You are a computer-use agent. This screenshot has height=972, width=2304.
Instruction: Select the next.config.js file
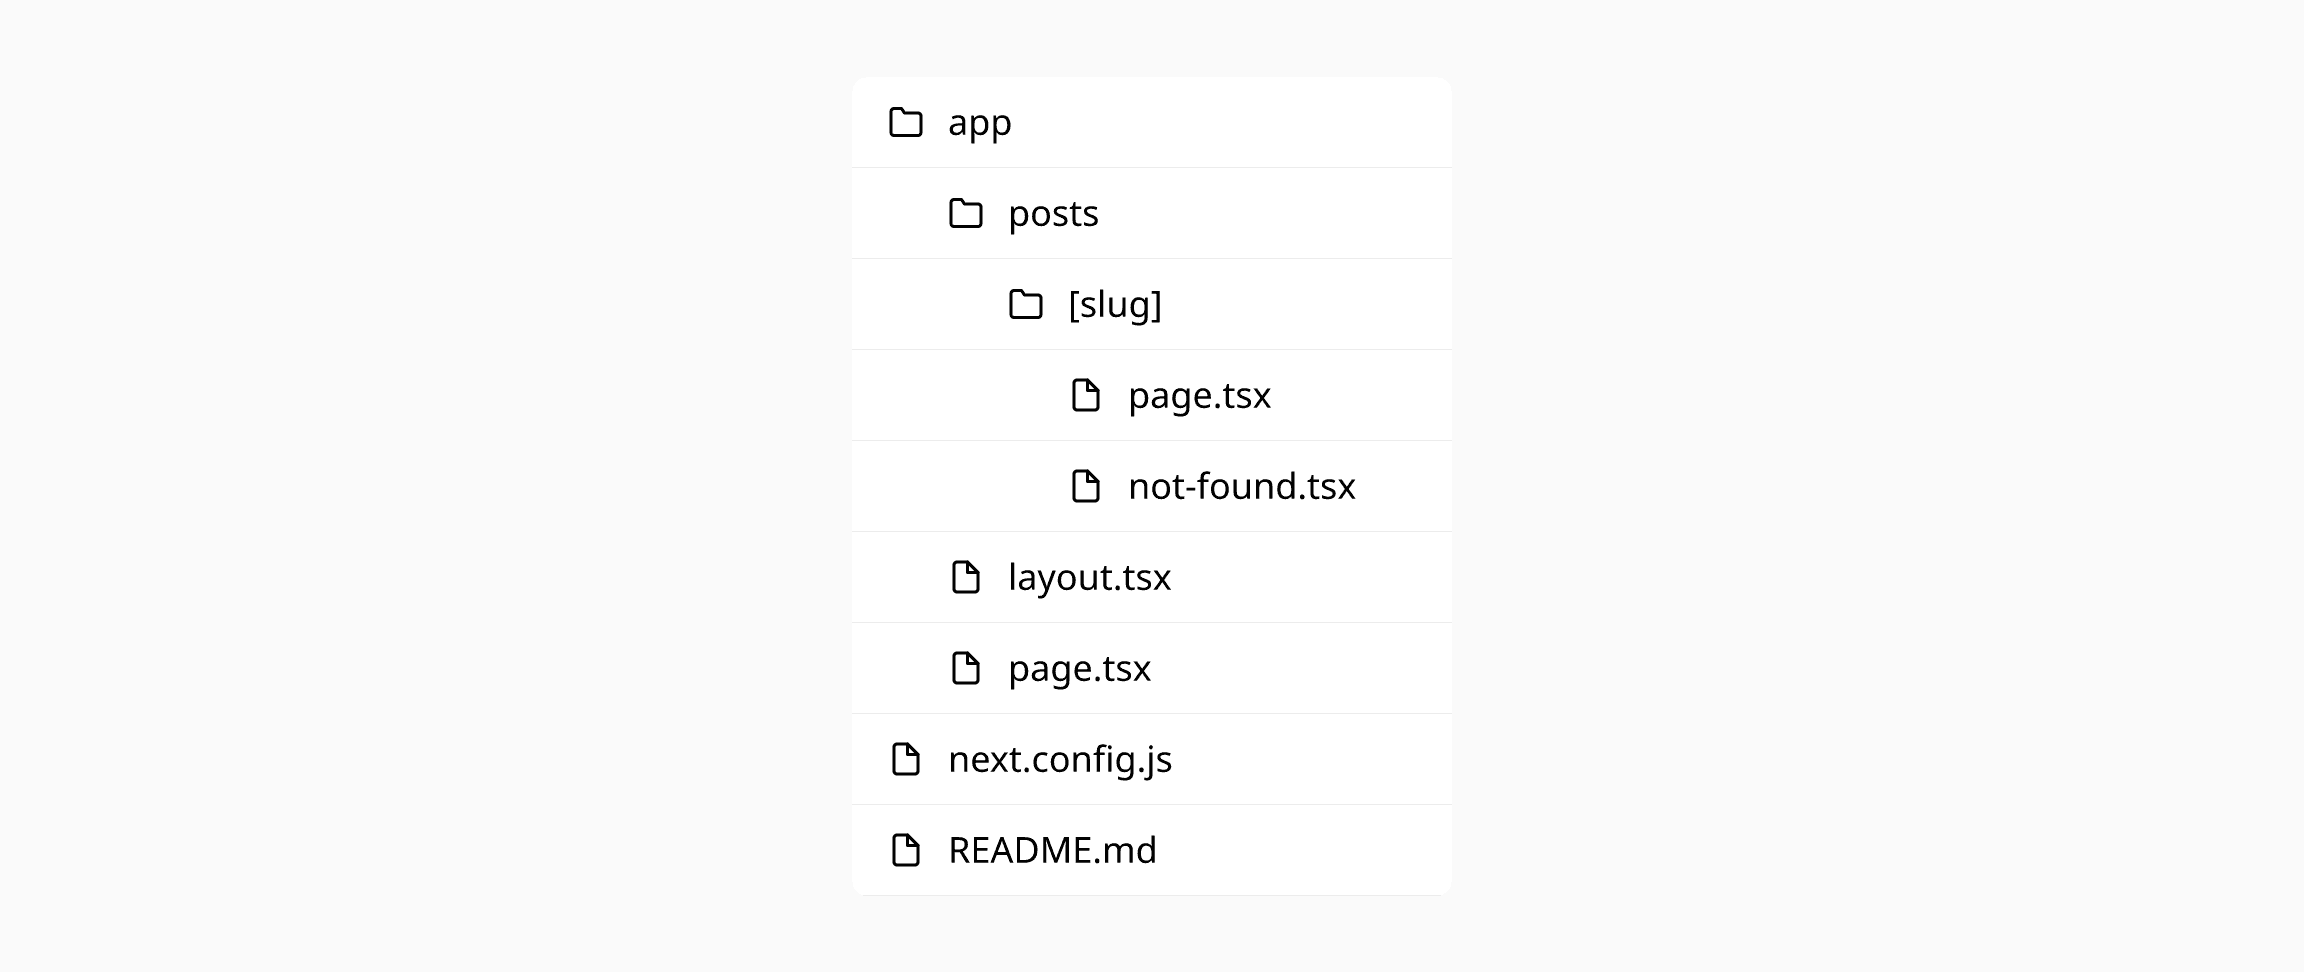(1152, 759)
